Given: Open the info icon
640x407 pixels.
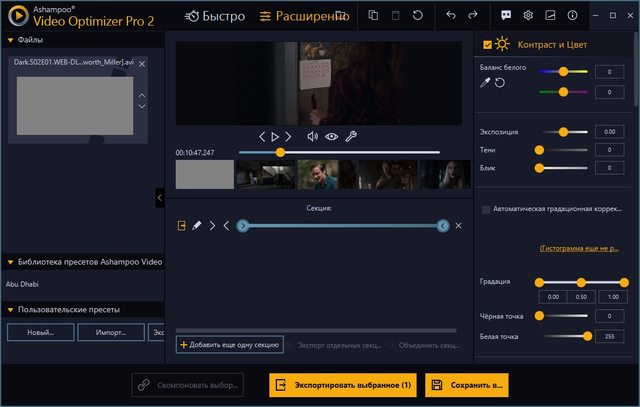Looking at the screenshot, I should (572, 16).
